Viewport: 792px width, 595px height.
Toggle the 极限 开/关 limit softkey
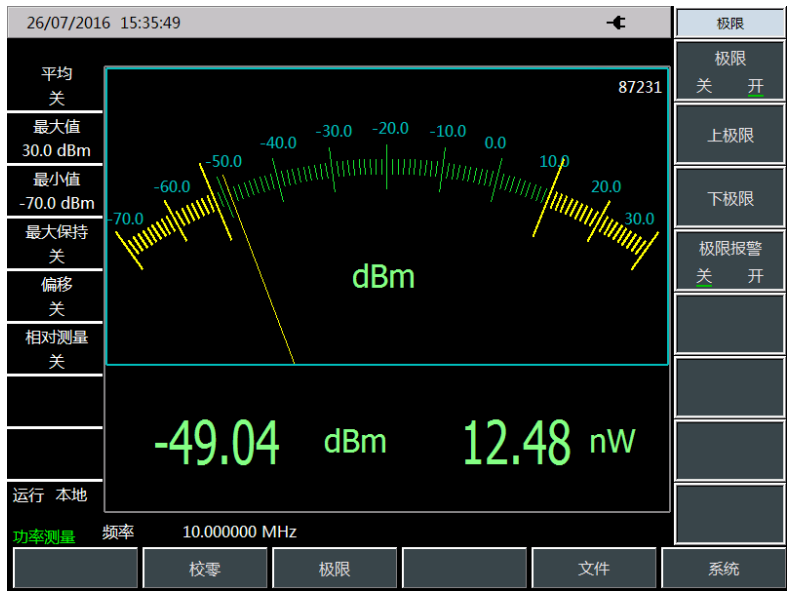pos(729,71)
